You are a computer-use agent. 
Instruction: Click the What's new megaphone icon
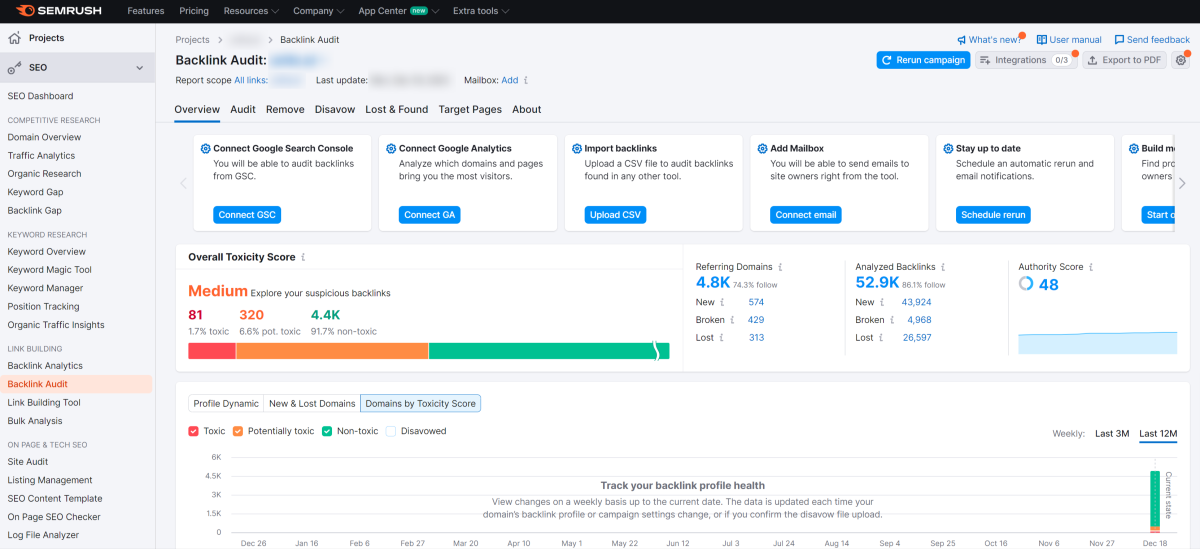(x=961, y=40)
